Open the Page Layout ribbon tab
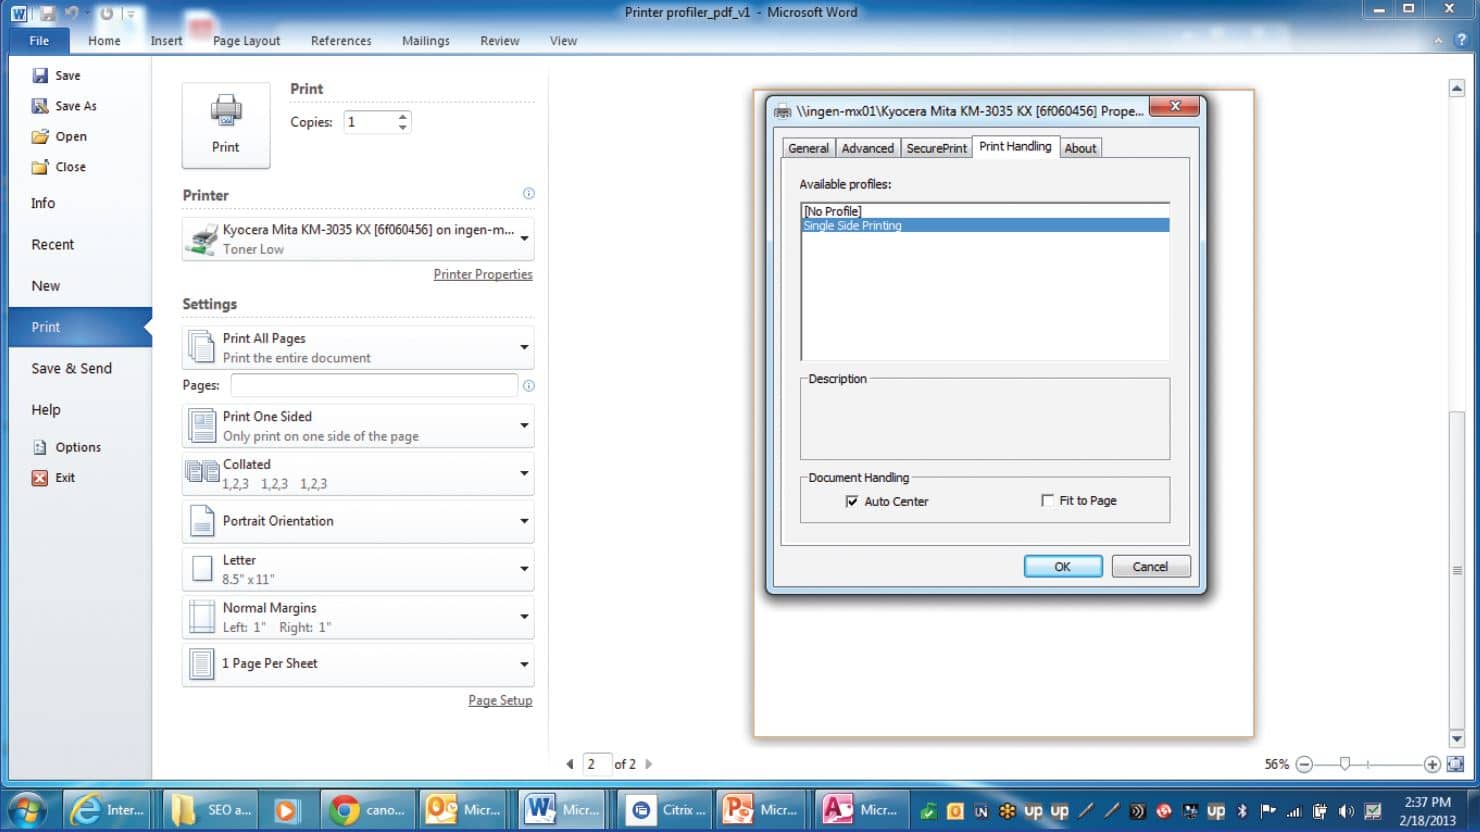Viewport: 1480px width, 832px height. click(246, 41)
